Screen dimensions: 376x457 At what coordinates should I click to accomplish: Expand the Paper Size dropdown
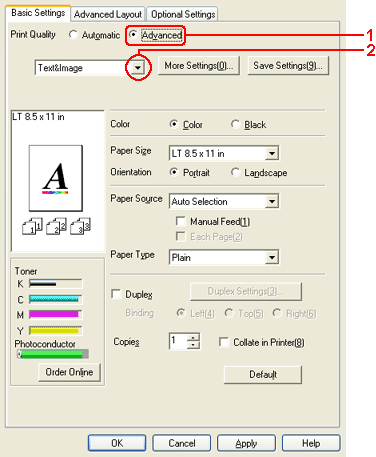tap(272, 153)
